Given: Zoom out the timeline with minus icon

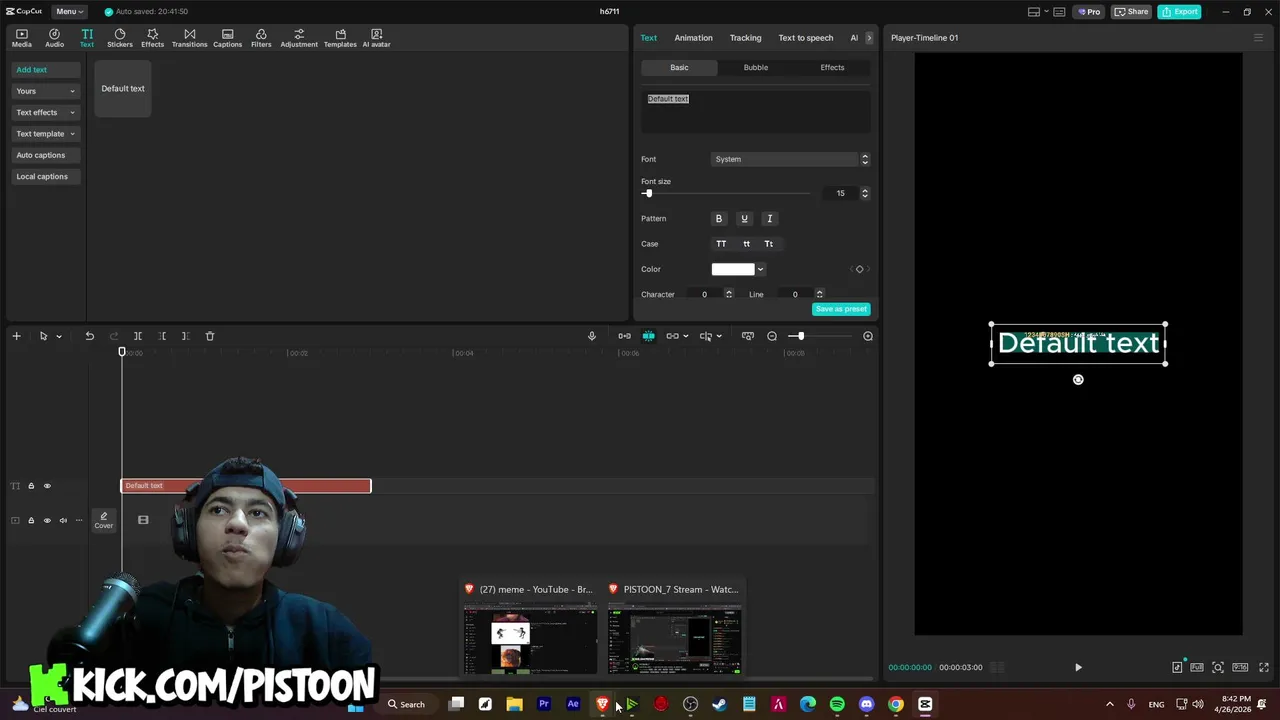Looking at the screenshot, I should coord(772,336).
